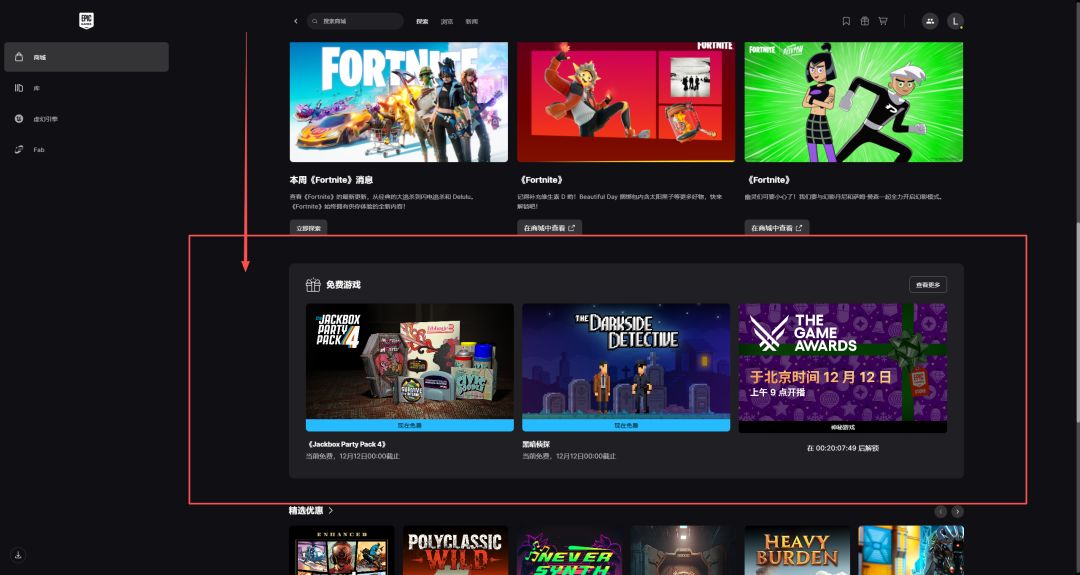This screenshot has width=1080, height=575.
Task: Go to next featured deals page
Action: pos(957,512)
